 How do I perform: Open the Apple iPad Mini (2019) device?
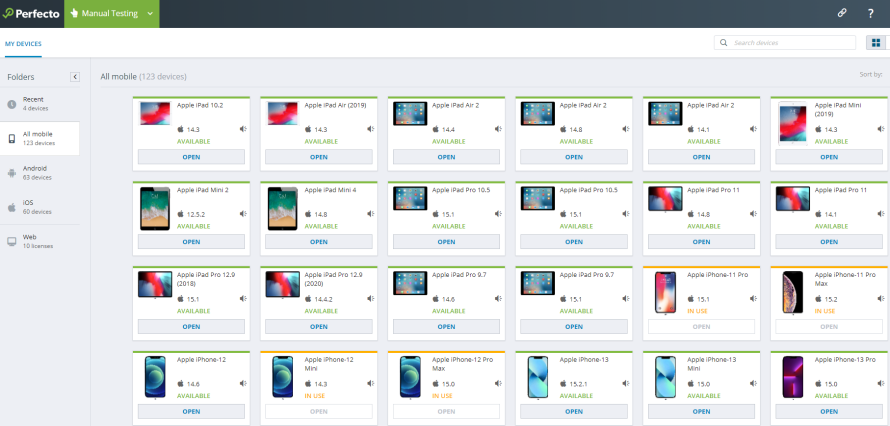click(829, 157)
